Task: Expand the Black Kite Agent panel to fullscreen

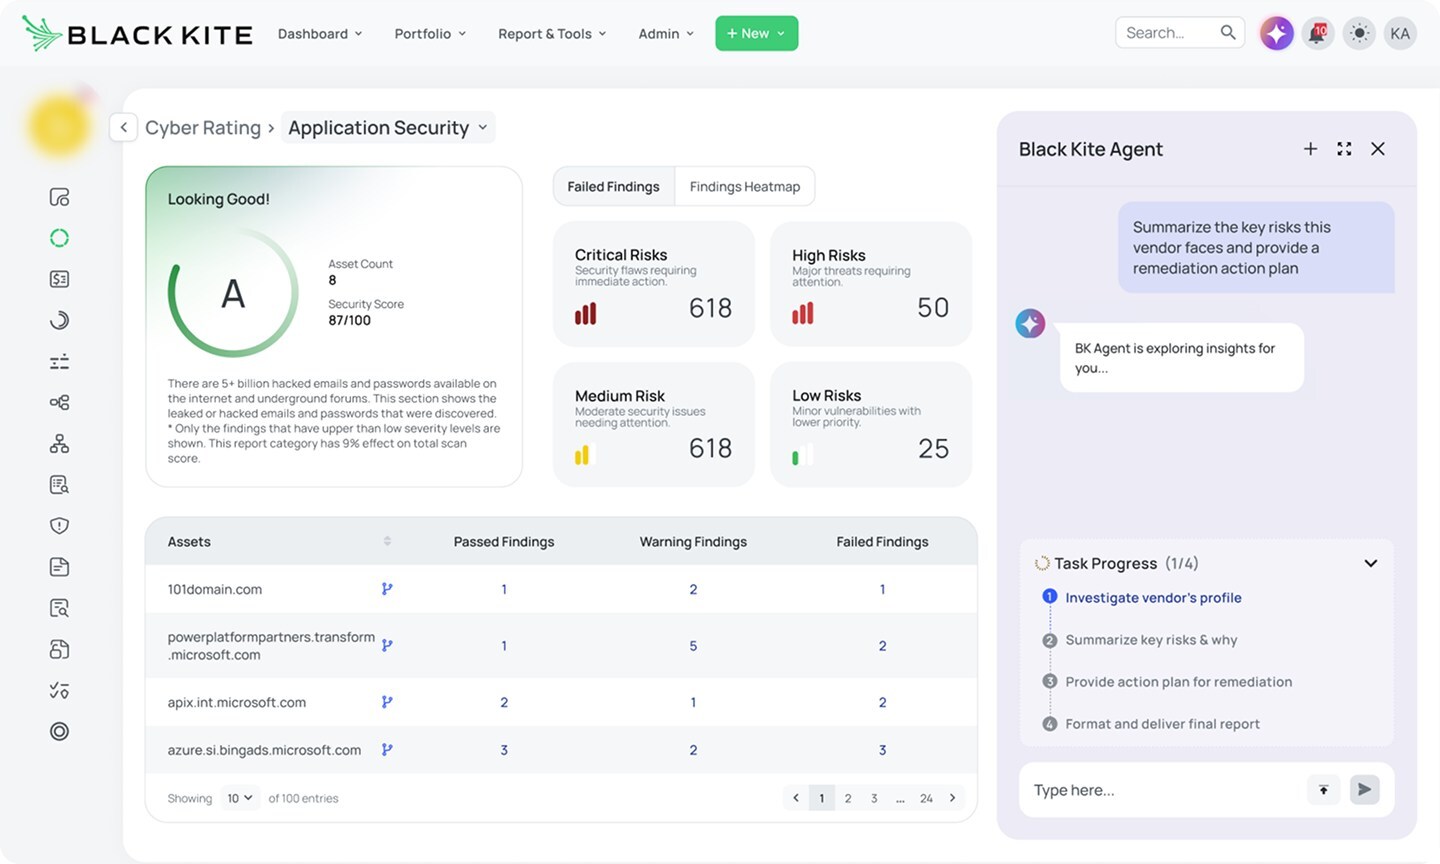Action: click(1344, 149)
